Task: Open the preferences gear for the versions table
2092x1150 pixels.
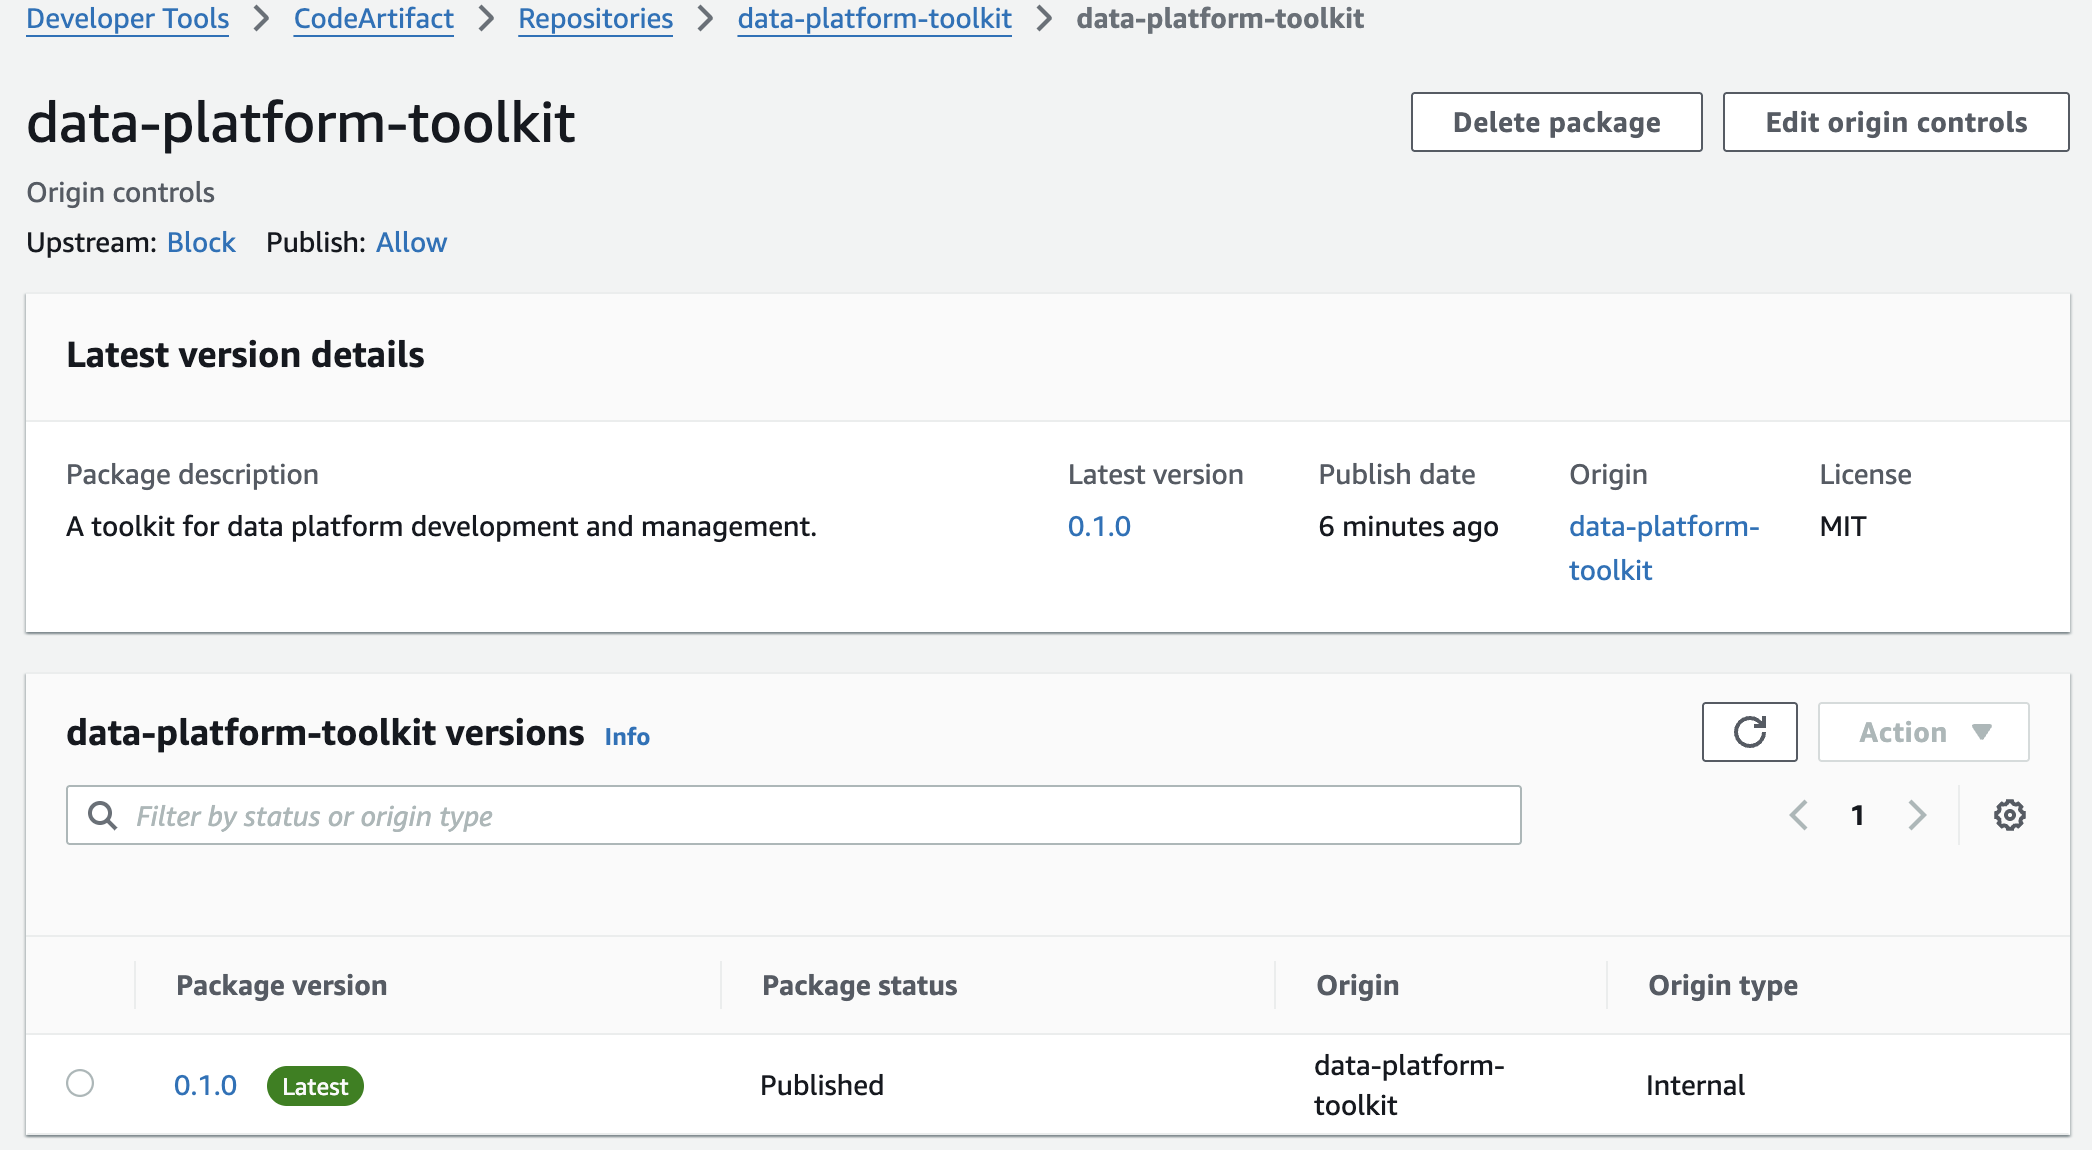Action: coord(2009,815)
